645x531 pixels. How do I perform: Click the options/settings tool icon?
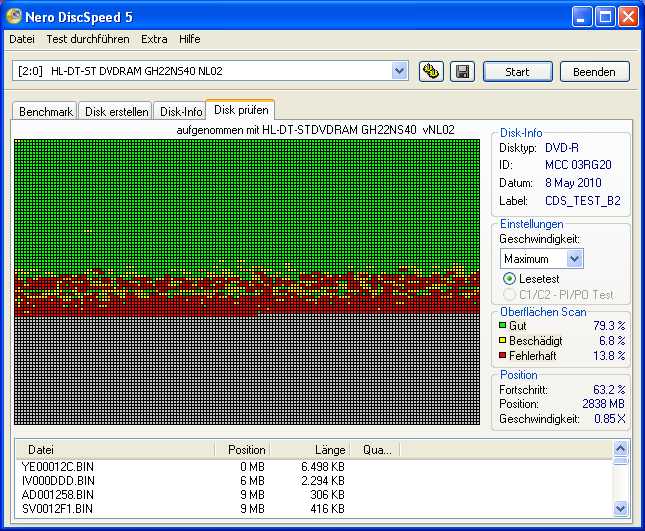(x=431, y=72)
